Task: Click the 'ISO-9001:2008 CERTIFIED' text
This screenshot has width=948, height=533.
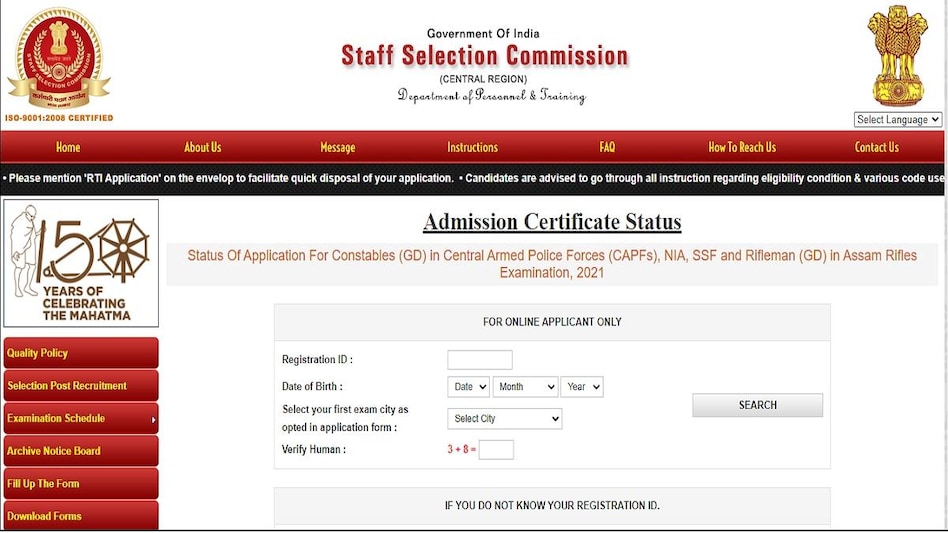Action: (59, 118)
